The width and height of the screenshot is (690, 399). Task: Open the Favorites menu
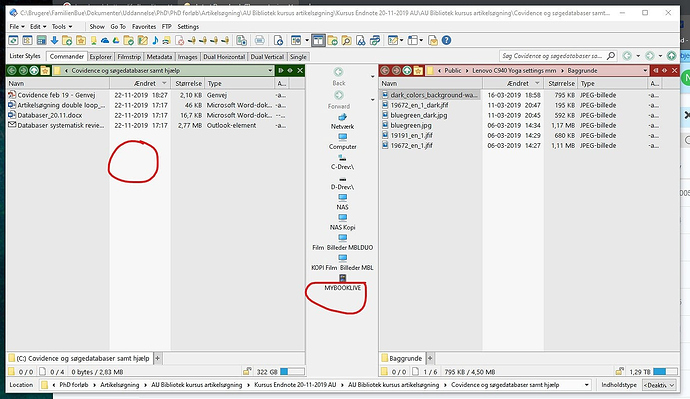click(x=144, y=26)
